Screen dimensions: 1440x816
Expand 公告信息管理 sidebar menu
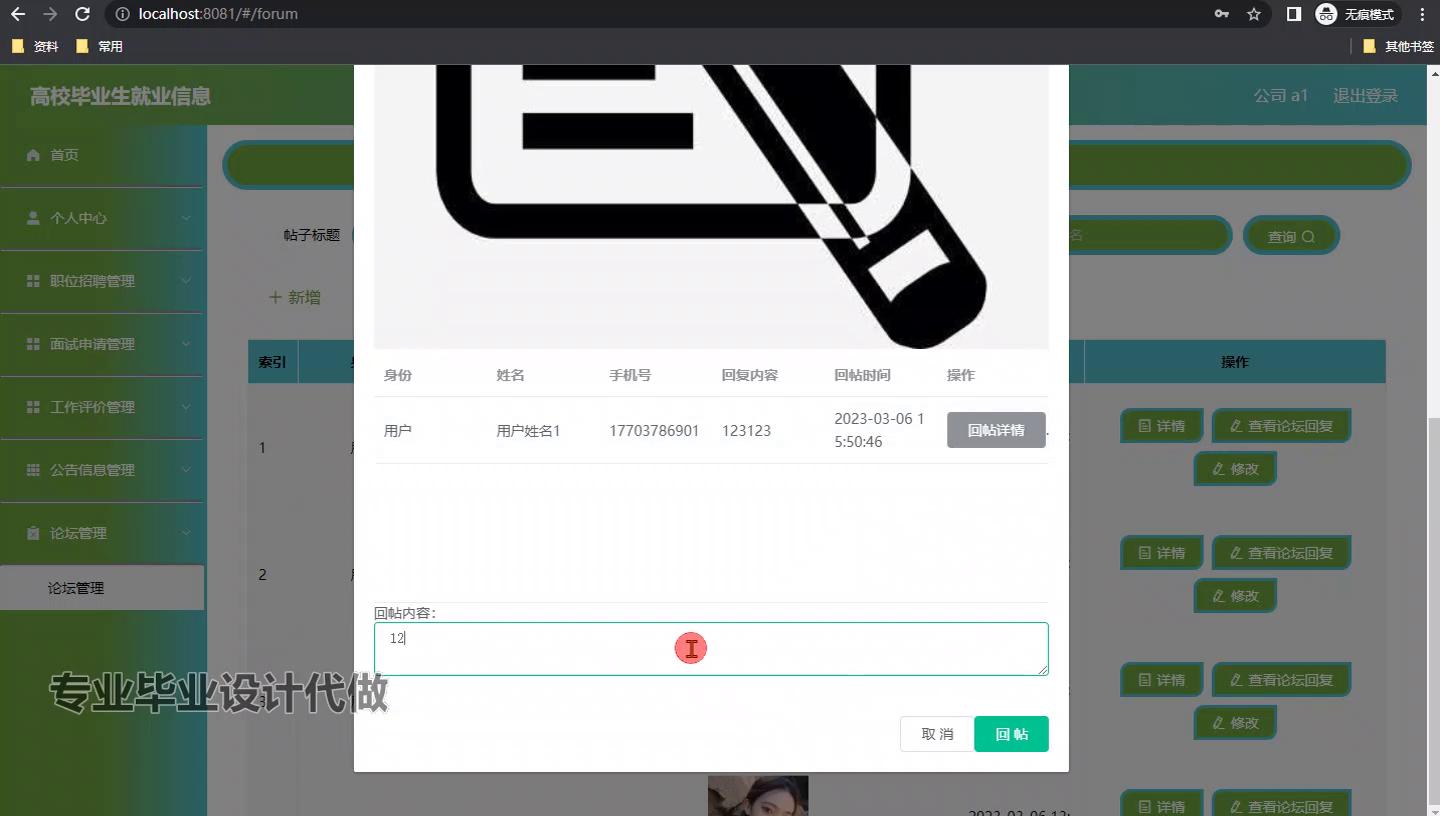click(x=101, y=470)
